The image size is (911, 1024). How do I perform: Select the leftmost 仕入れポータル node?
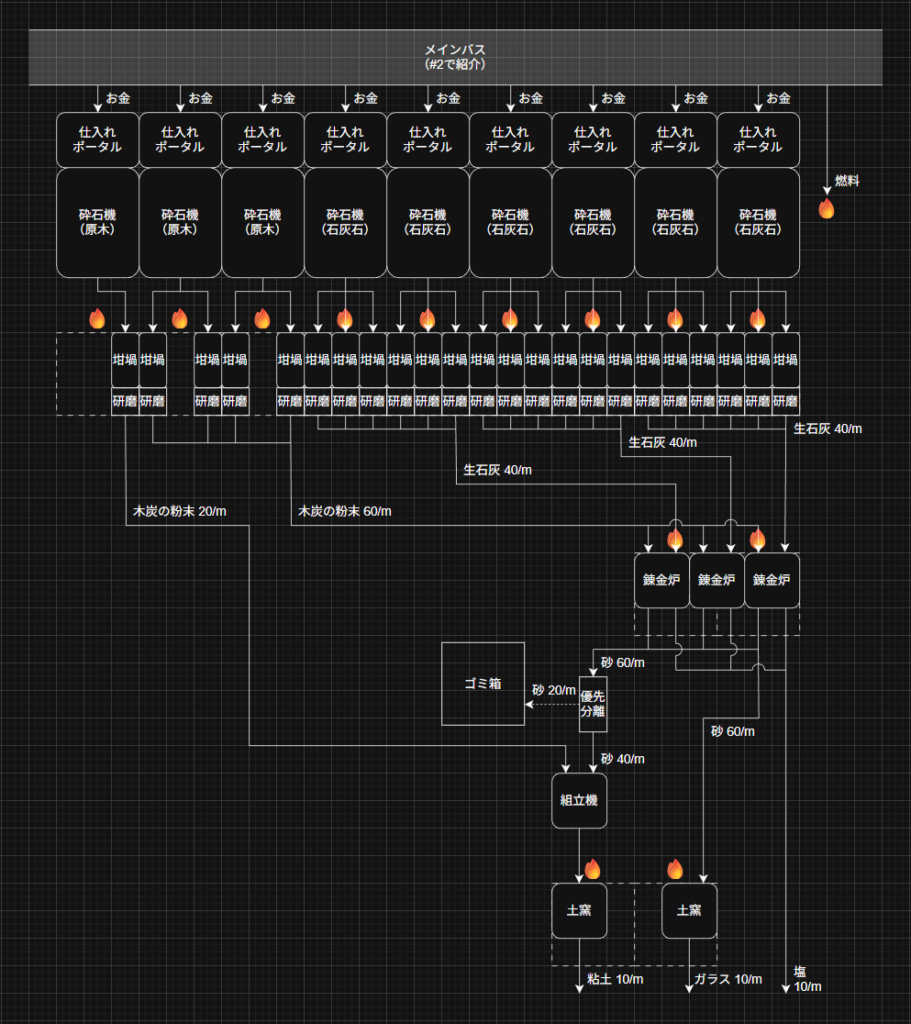97,139
